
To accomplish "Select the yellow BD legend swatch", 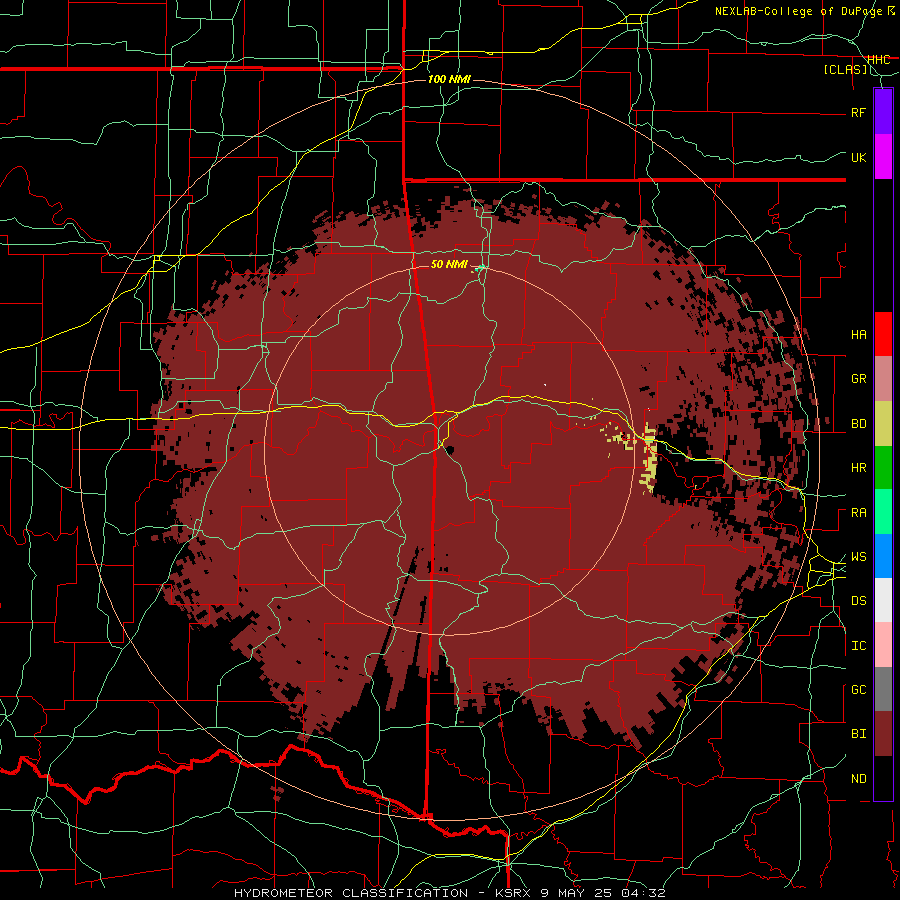I will 883,424.
